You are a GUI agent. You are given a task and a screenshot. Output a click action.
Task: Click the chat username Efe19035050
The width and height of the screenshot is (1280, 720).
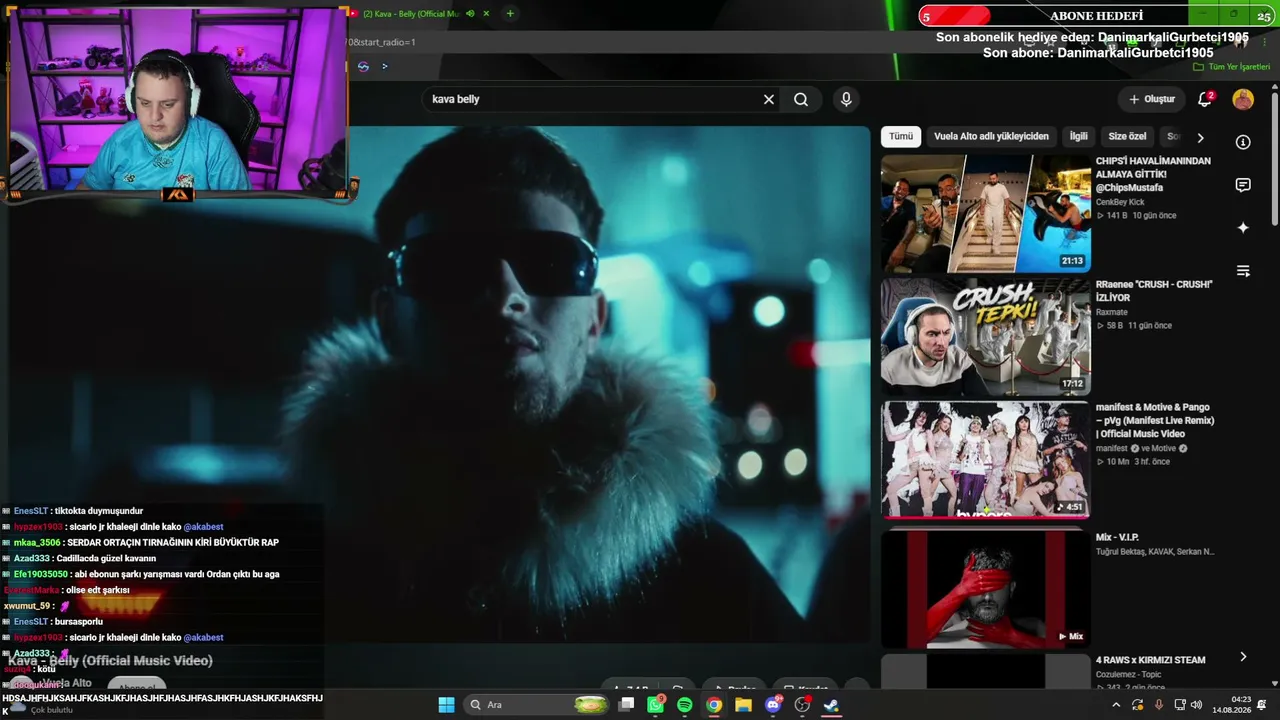coord(41,575)
